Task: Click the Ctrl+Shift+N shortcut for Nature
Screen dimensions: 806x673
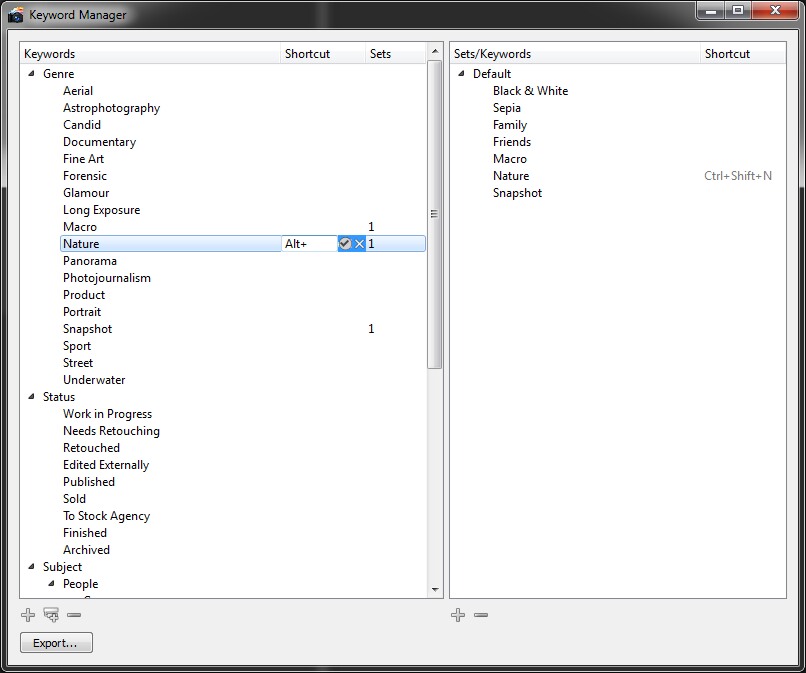Action: click(x=738, y=176)
